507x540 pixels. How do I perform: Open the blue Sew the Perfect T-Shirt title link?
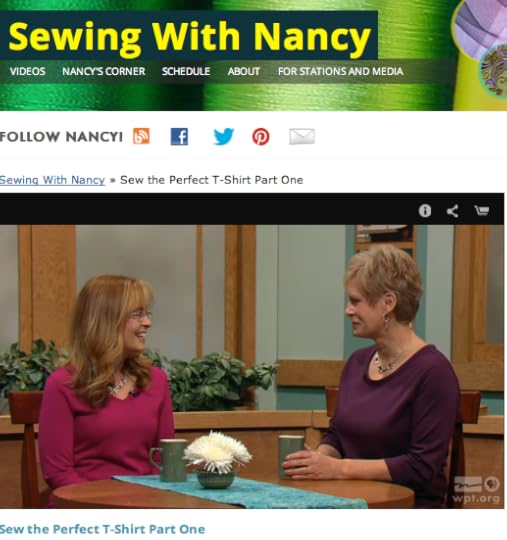click(x=102, y=529)
